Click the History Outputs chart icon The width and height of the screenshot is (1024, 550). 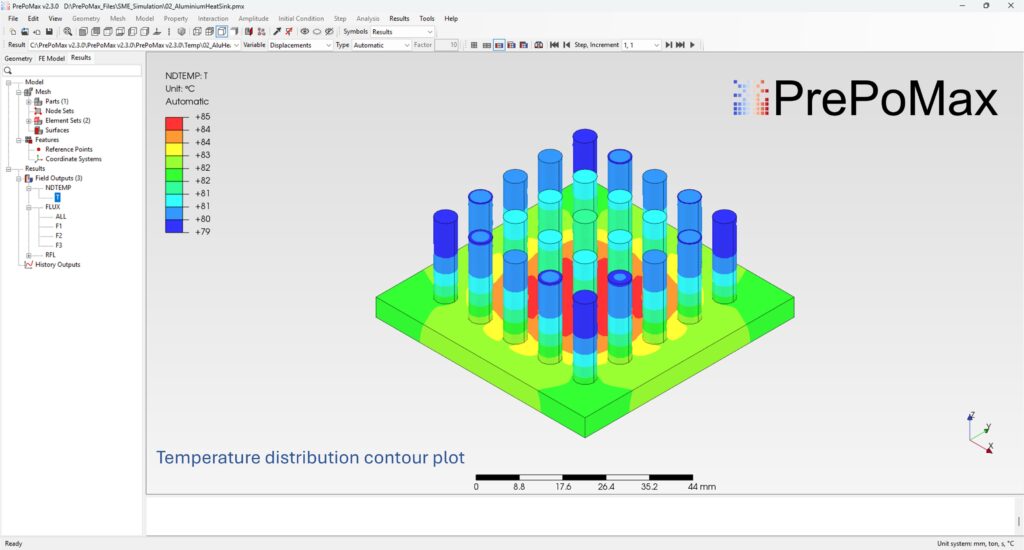coord(28,265)
